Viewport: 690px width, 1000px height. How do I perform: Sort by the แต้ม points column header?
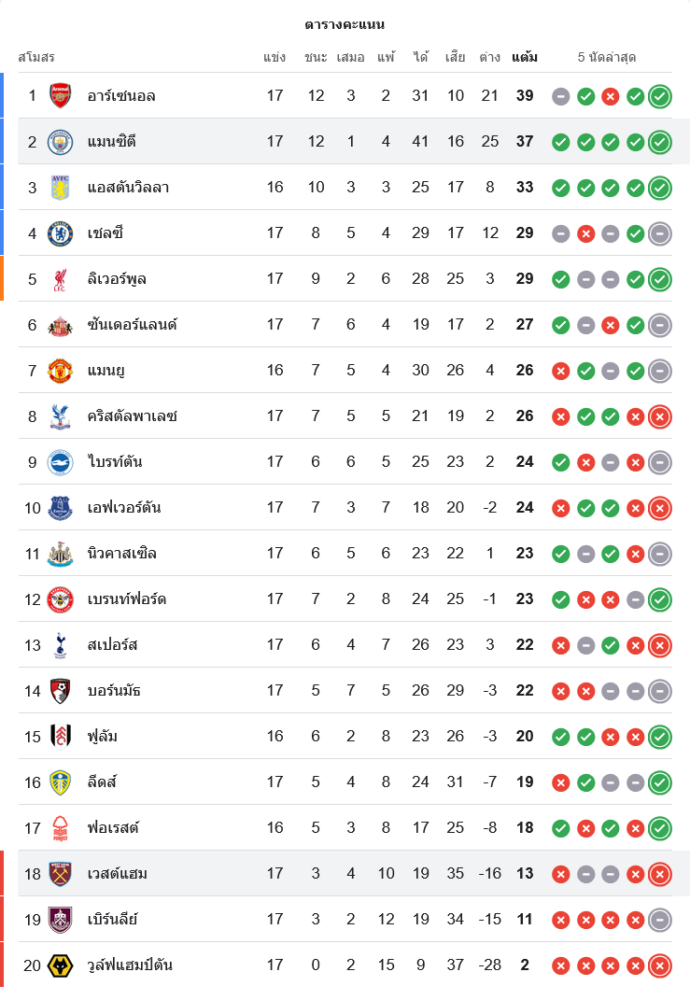coord(524,57)
